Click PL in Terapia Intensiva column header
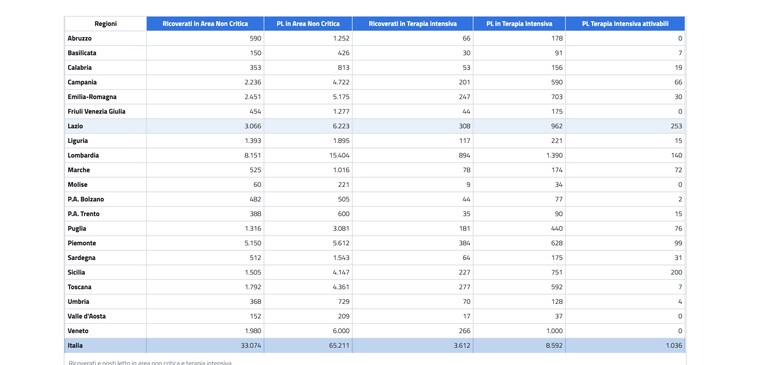767x365 pixels. coord(519,23)
